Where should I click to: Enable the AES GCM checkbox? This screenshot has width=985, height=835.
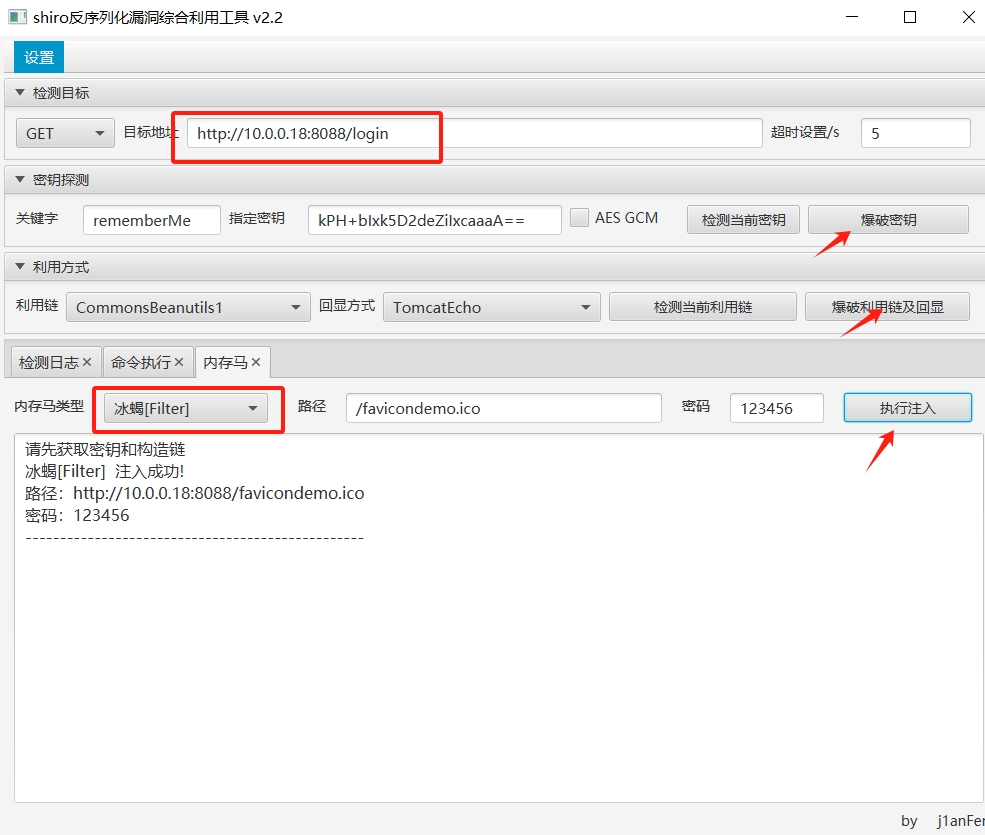coord(579,218)
